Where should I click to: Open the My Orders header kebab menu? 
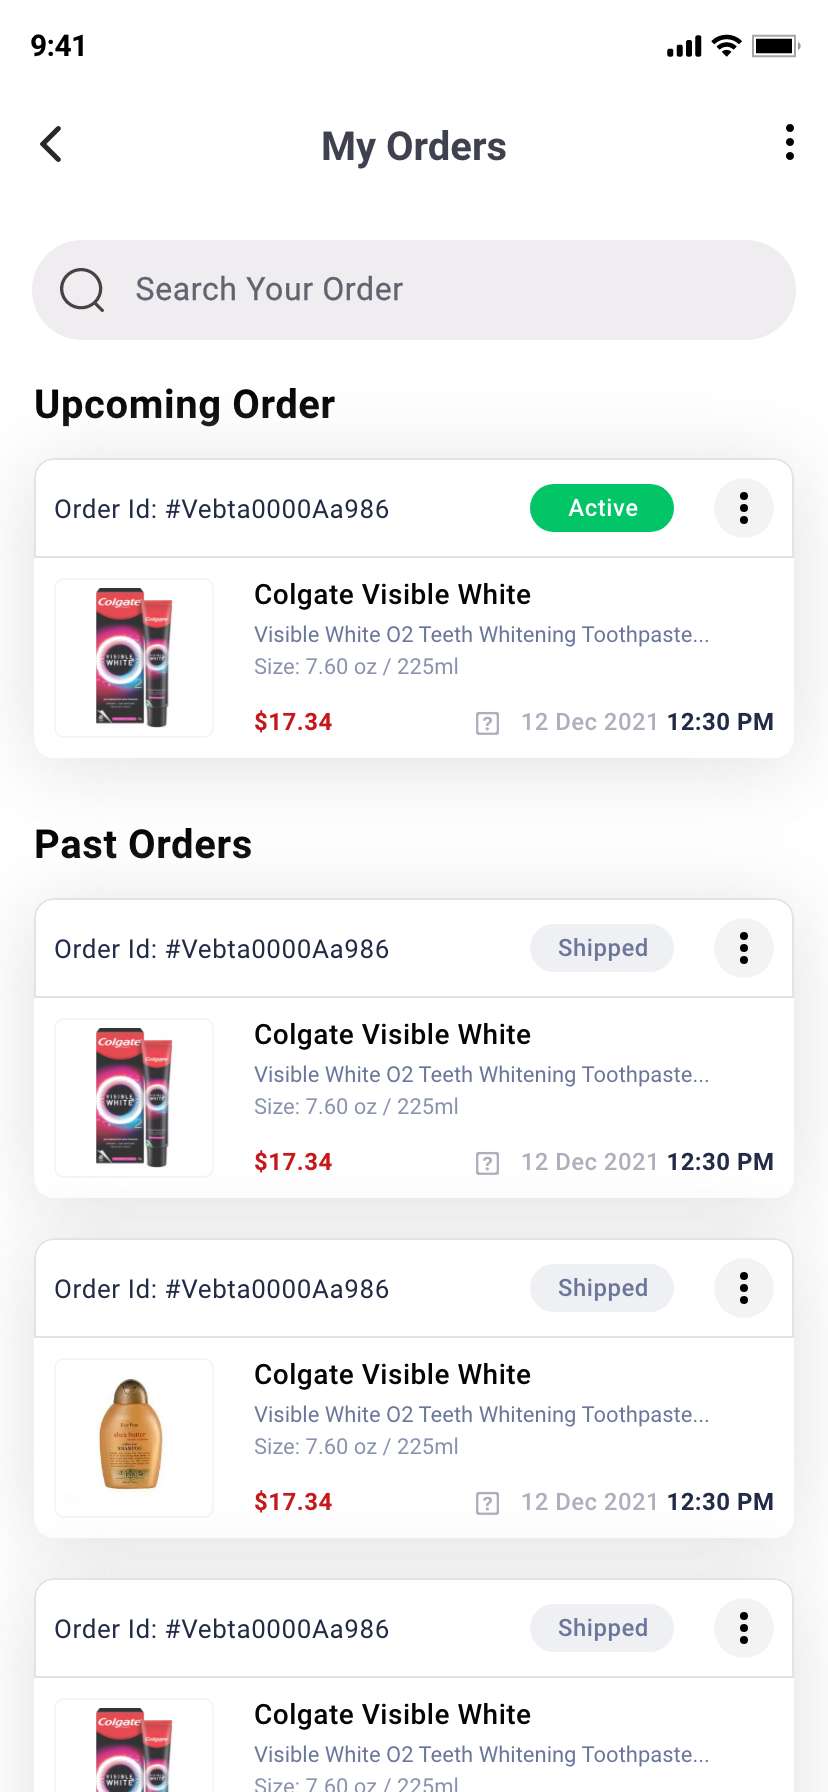point(790,143)
